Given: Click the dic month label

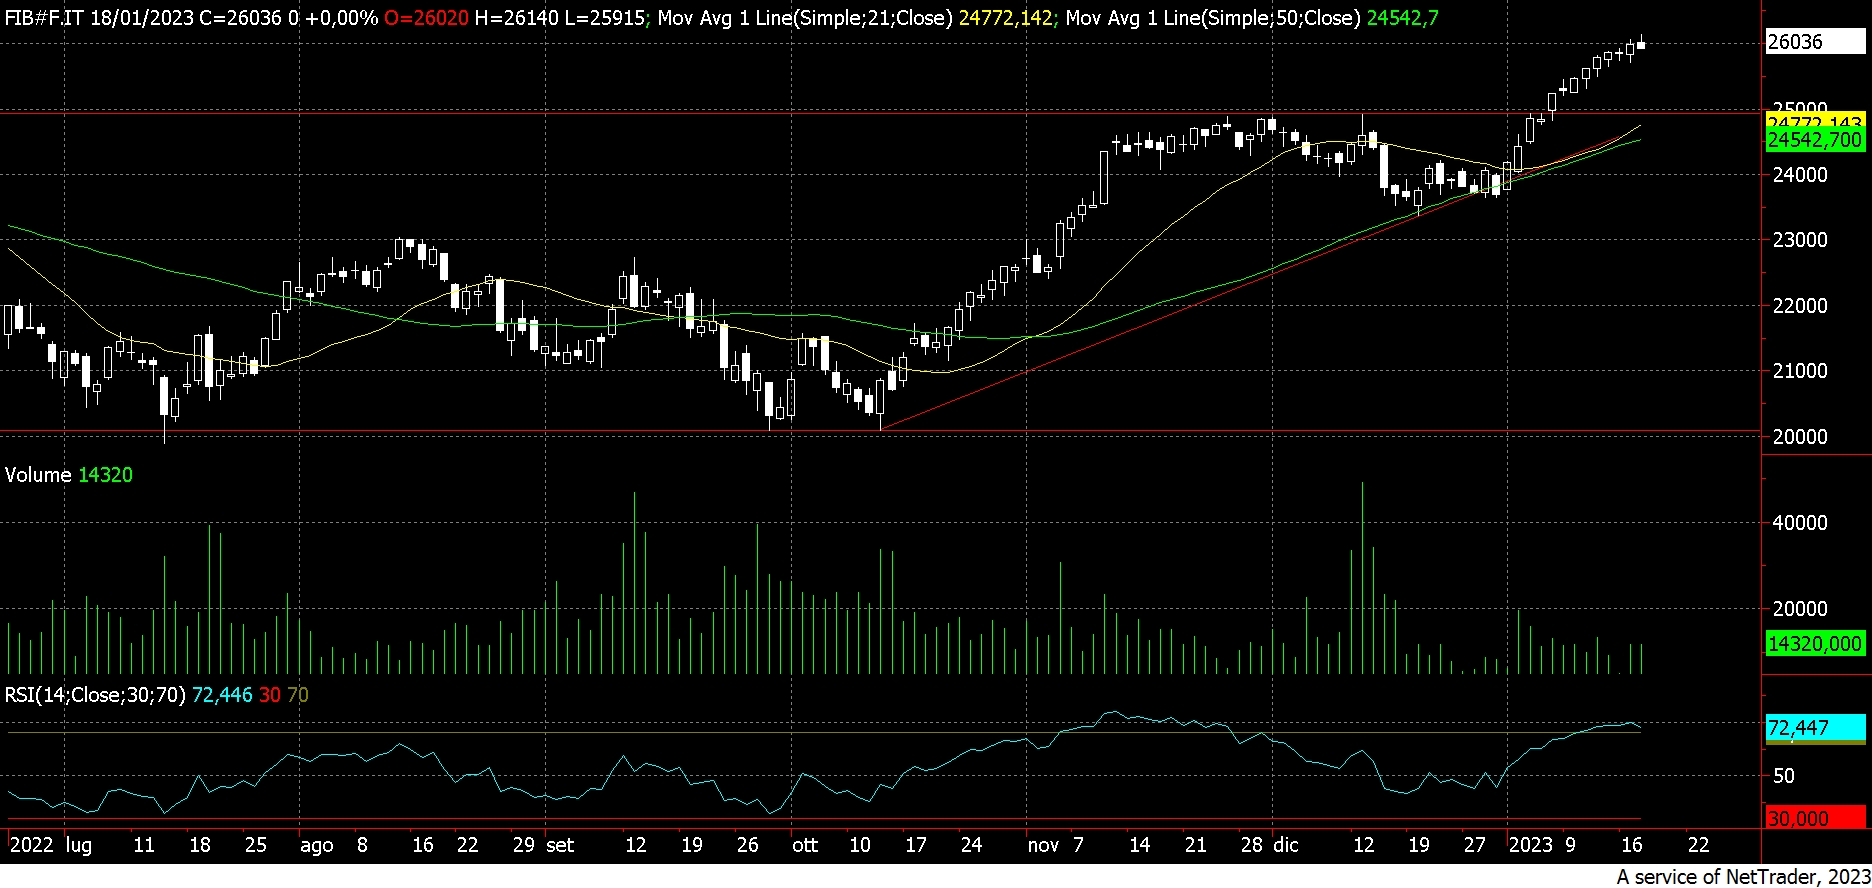Looking at the screenshot, I should click(1286, 845).
